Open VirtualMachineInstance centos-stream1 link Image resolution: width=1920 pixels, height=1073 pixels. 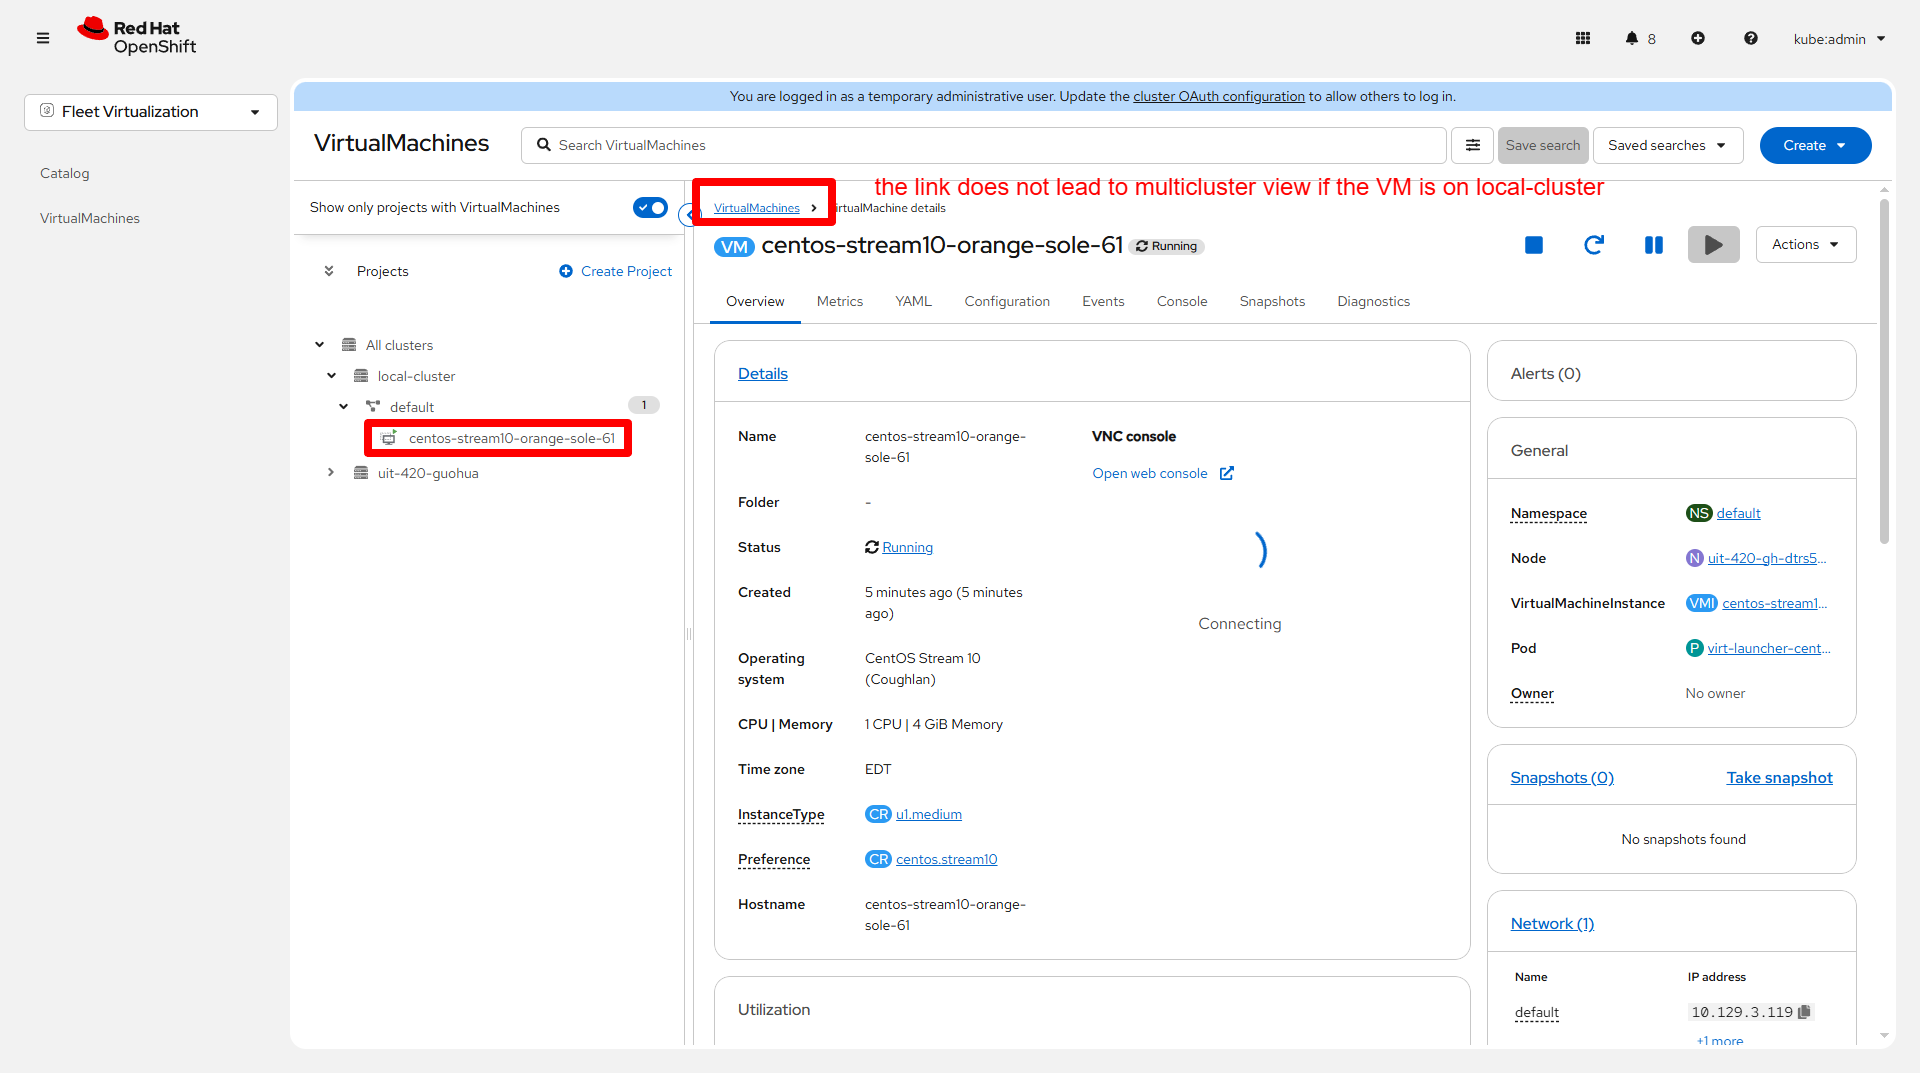pyautogui.click(x=1775, y=603)
